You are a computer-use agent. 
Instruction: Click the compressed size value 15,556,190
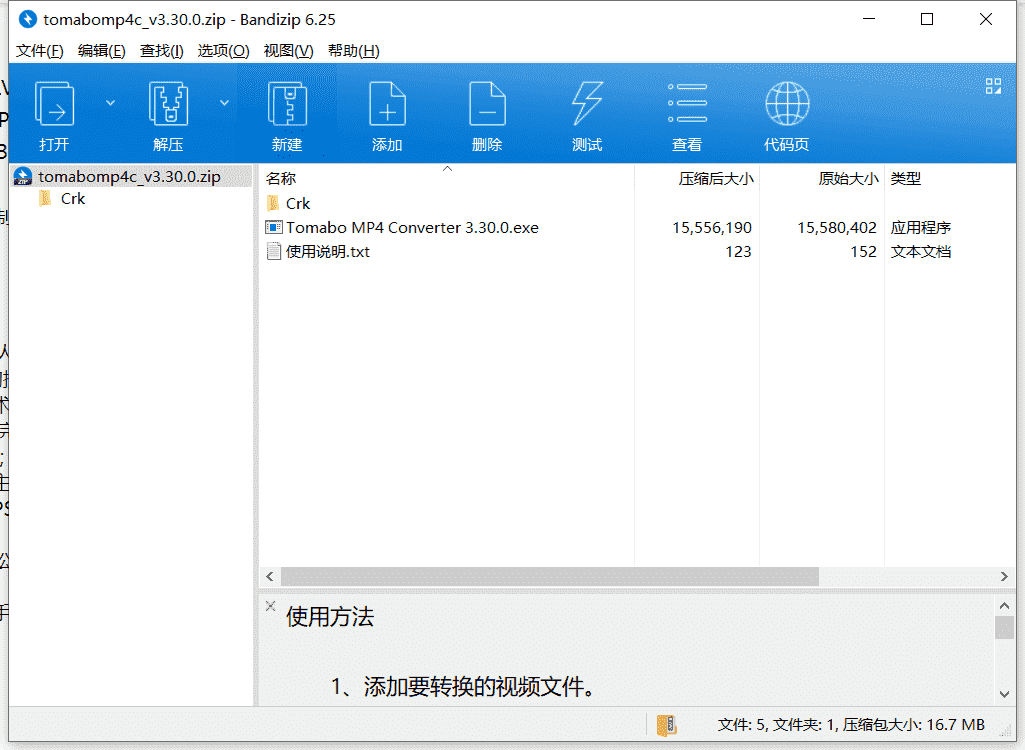coord(712,228)
